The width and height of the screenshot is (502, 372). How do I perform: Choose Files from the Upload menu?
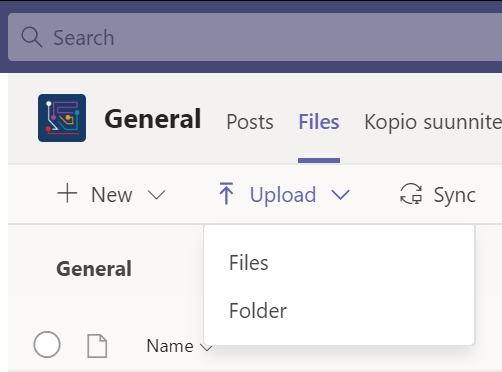[x=249, y=263]
